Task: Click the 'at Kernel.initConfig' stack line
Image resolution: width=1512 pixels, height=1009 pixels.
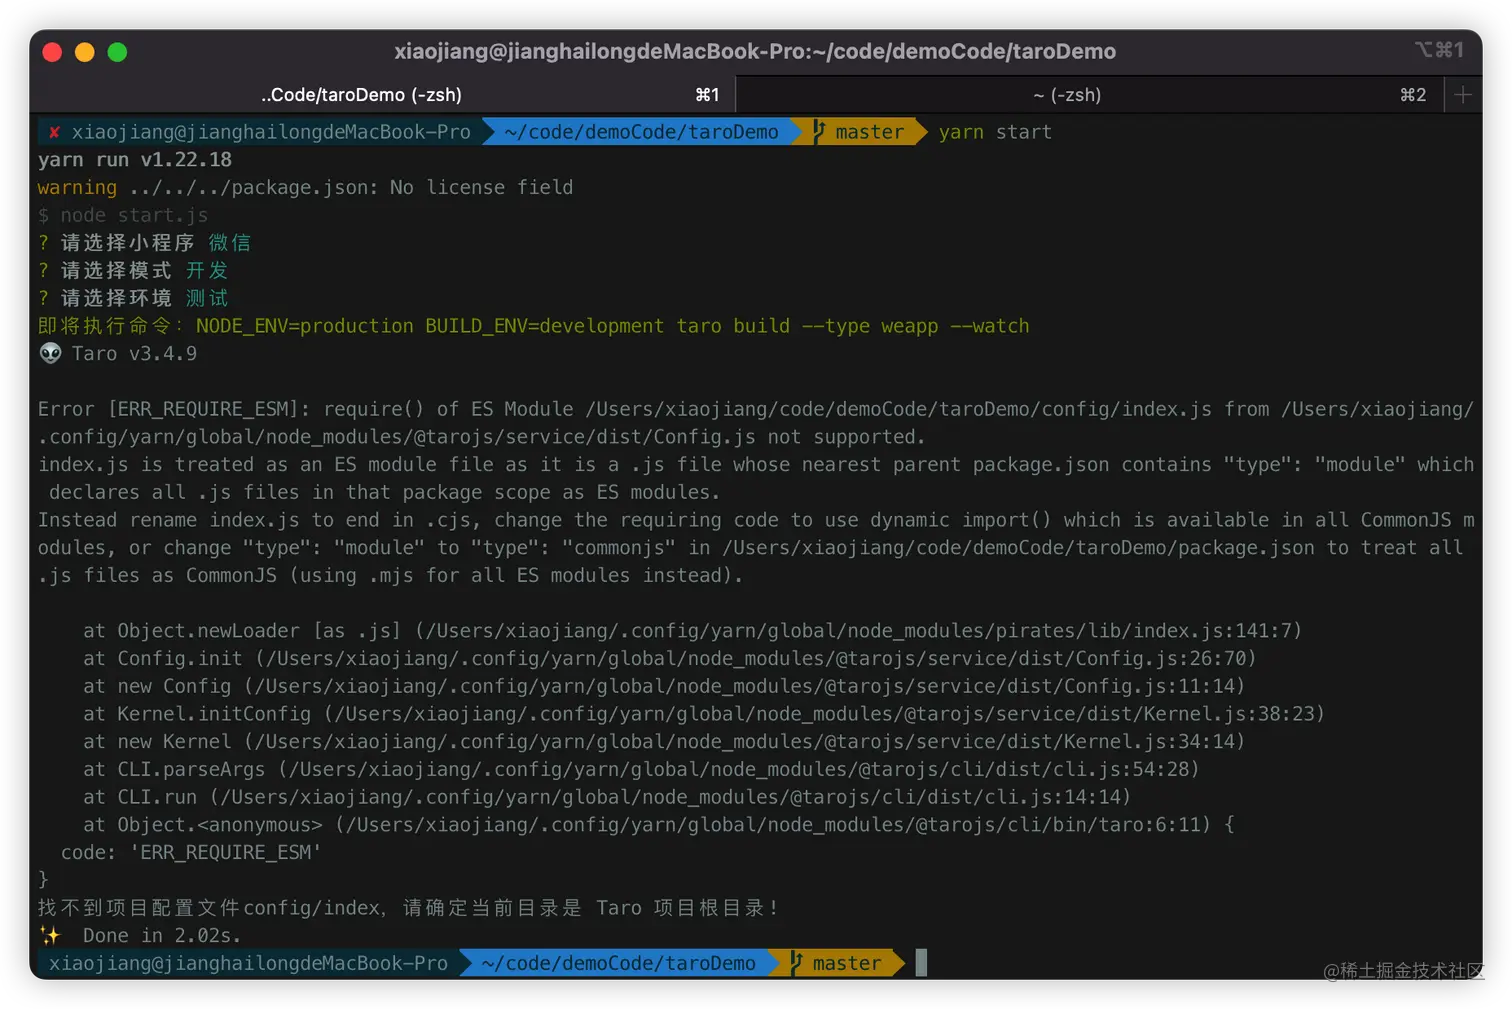Action: pos(704,714)
